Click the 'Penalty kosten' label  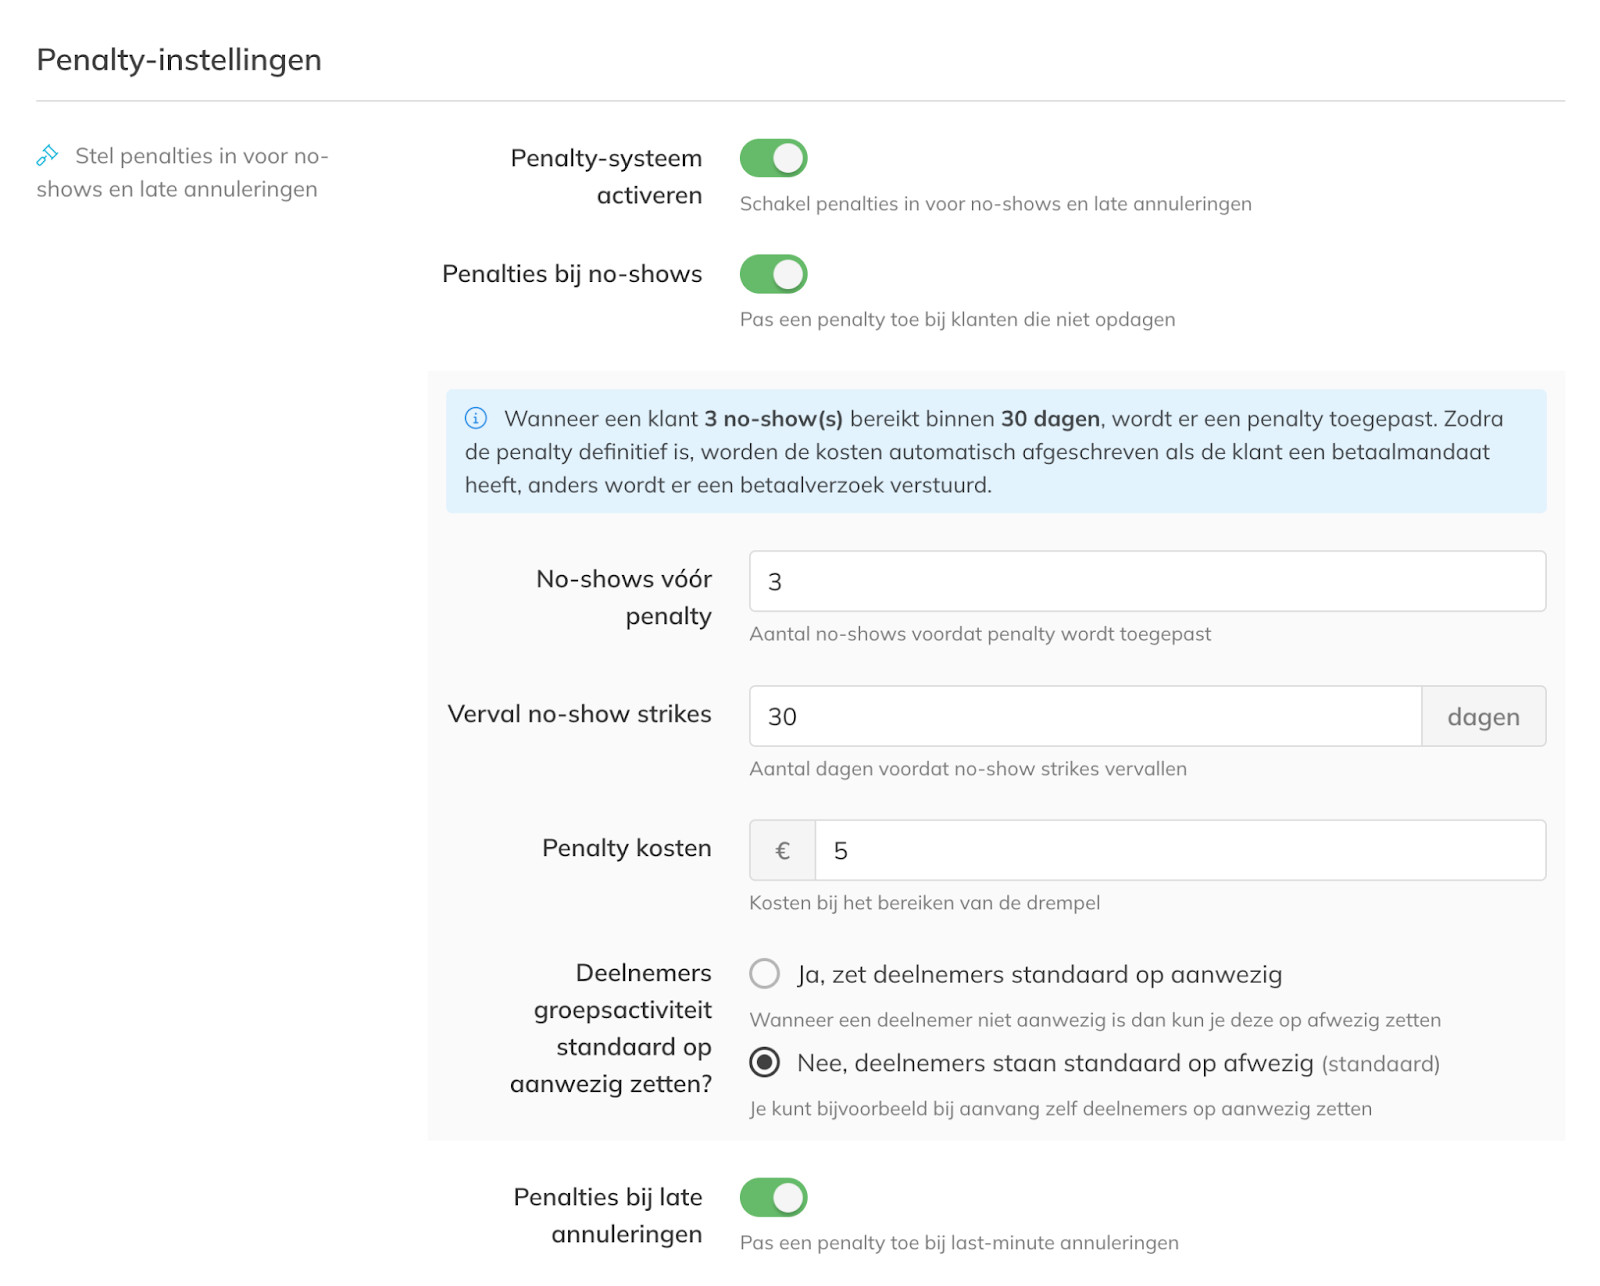coord(626,848)
